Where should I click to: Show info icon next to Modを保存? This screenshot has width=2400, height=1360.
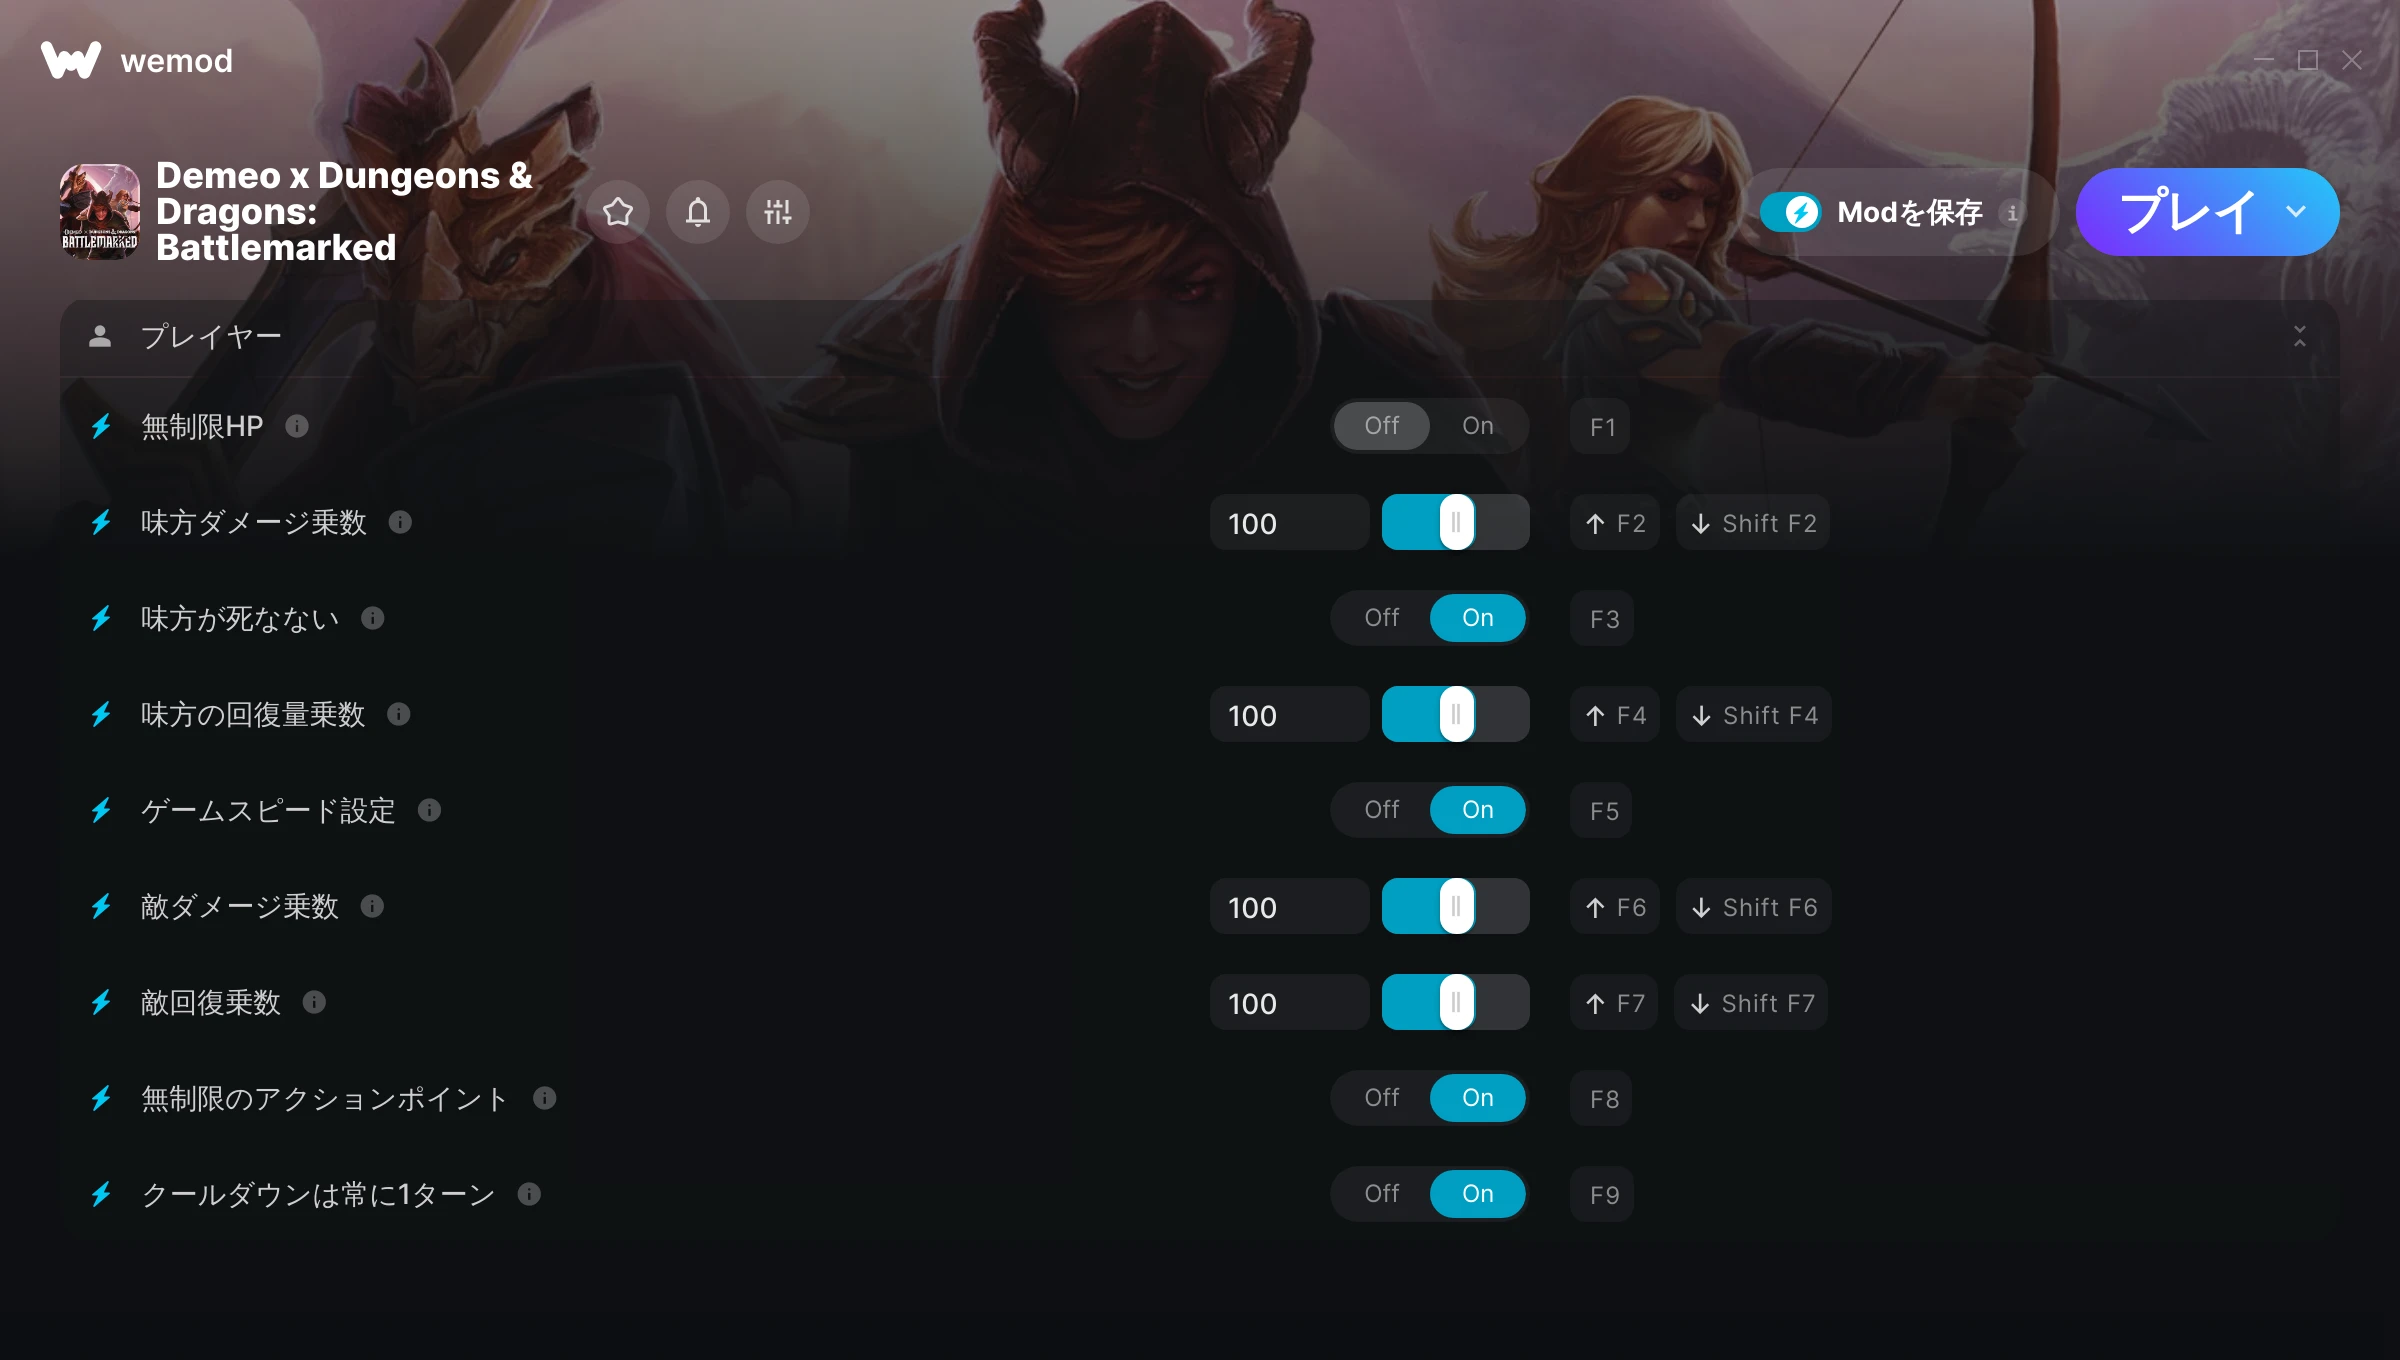(2013, 212)
